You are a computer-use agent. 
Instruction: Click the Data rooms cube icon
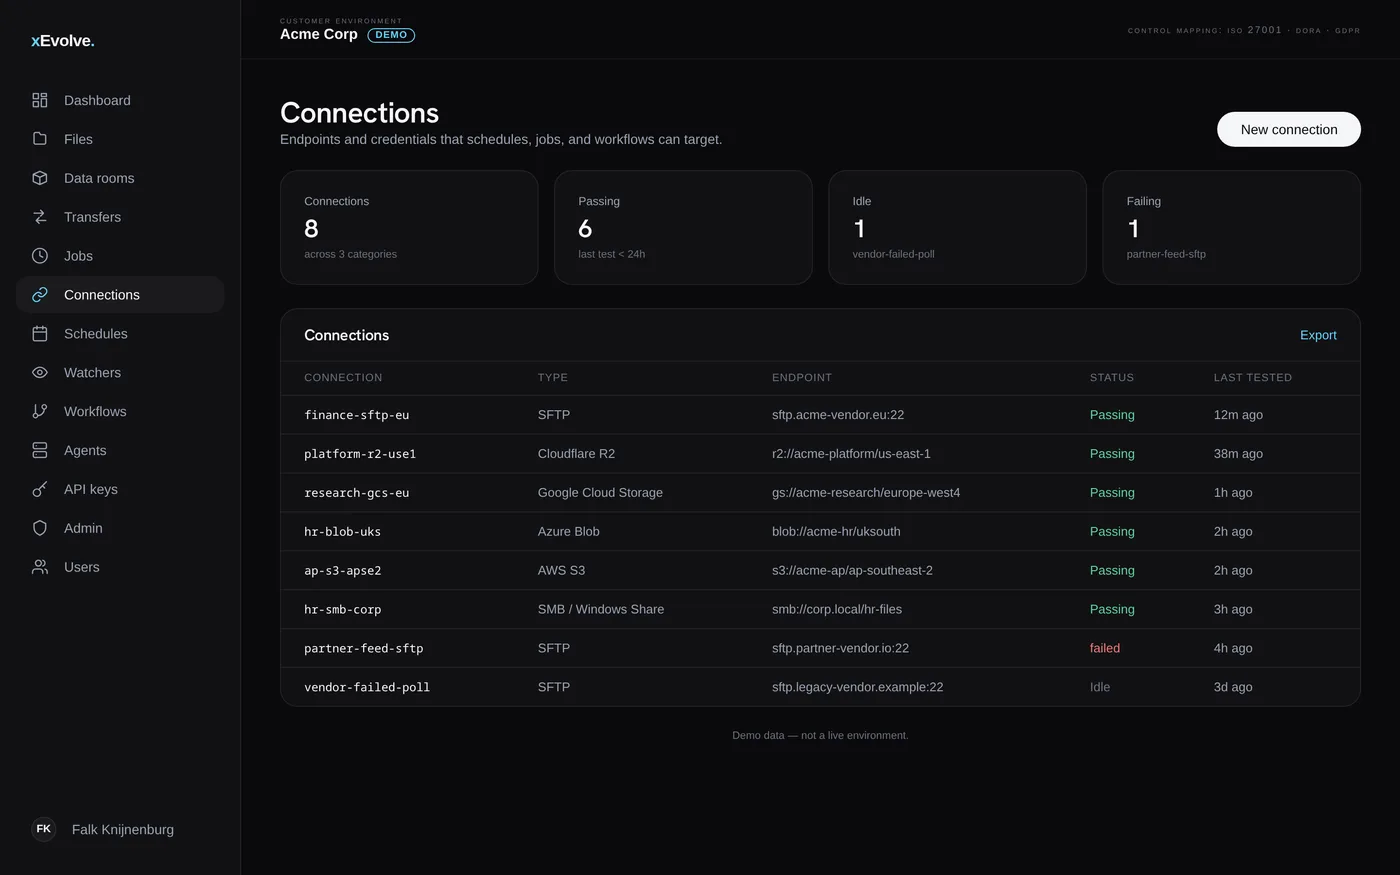(x=40, y=178)
